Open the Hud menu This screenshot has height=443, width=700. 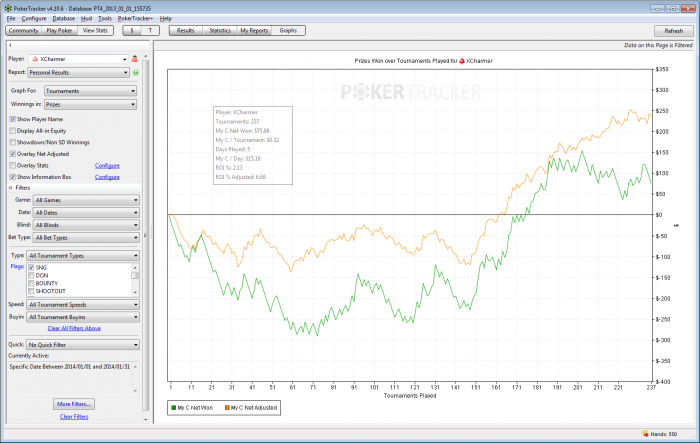point(86,18)
